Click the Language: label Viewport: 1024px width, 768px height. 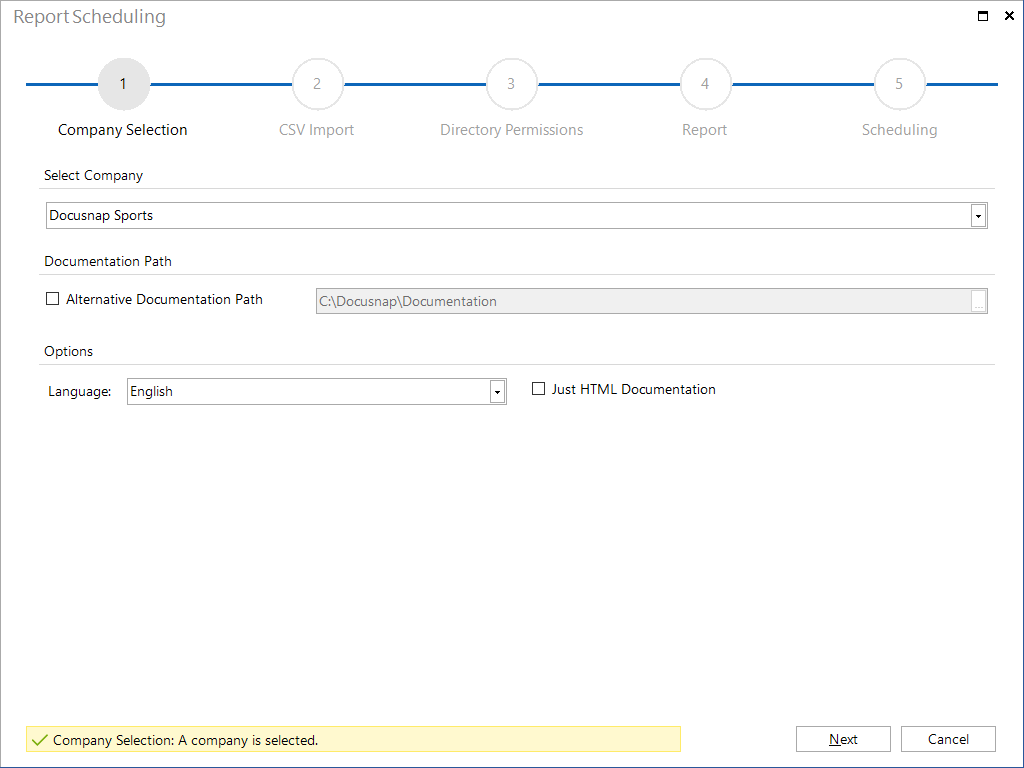[x=80, y=392]
